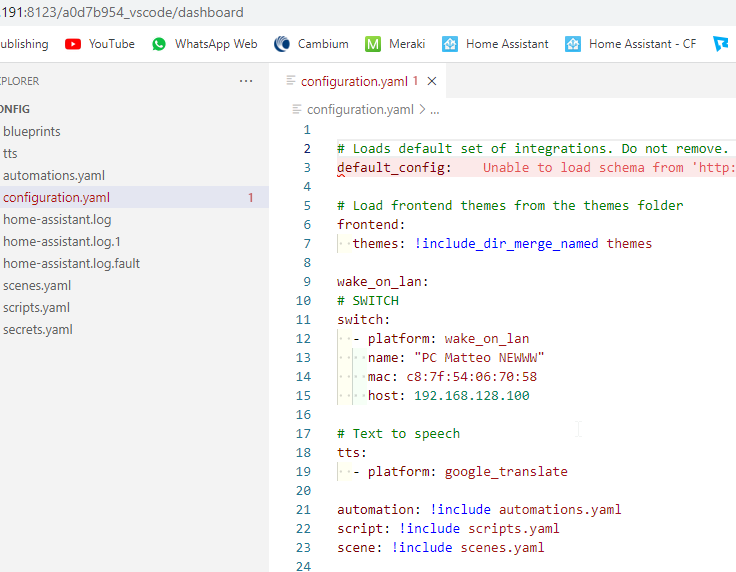Open scenes.yaml in the file list
Screen dimensions: 736x572
(x=37, y=286)
